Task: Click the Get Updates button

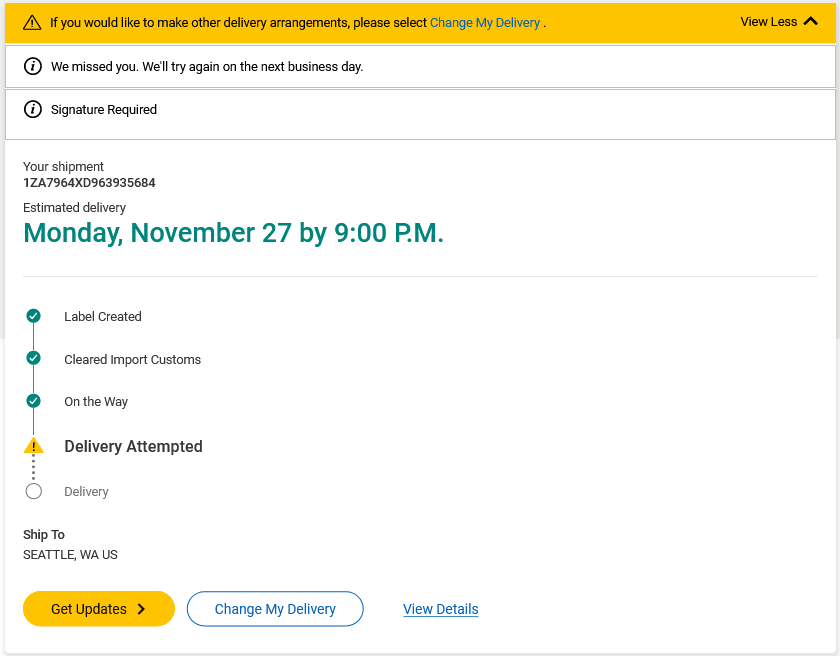Action: [99, 609]
